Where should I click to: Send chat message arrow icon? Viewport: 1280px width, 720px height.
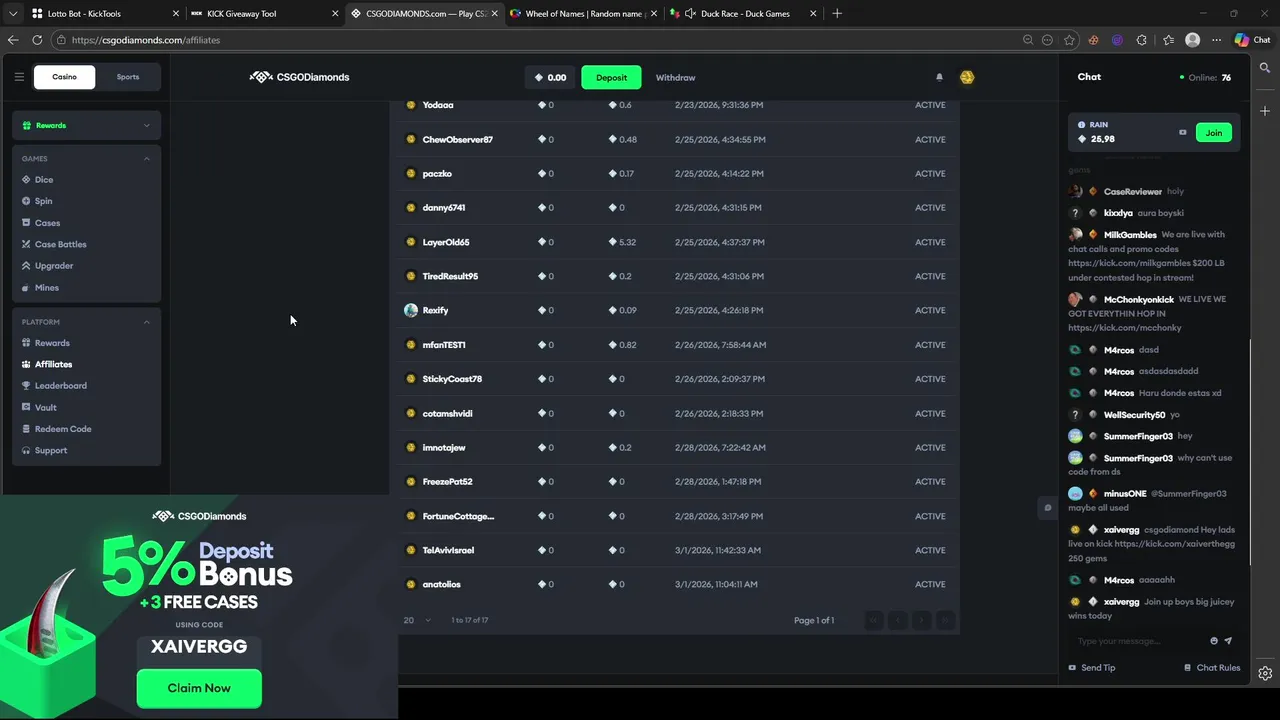(x=1228, y=641)
